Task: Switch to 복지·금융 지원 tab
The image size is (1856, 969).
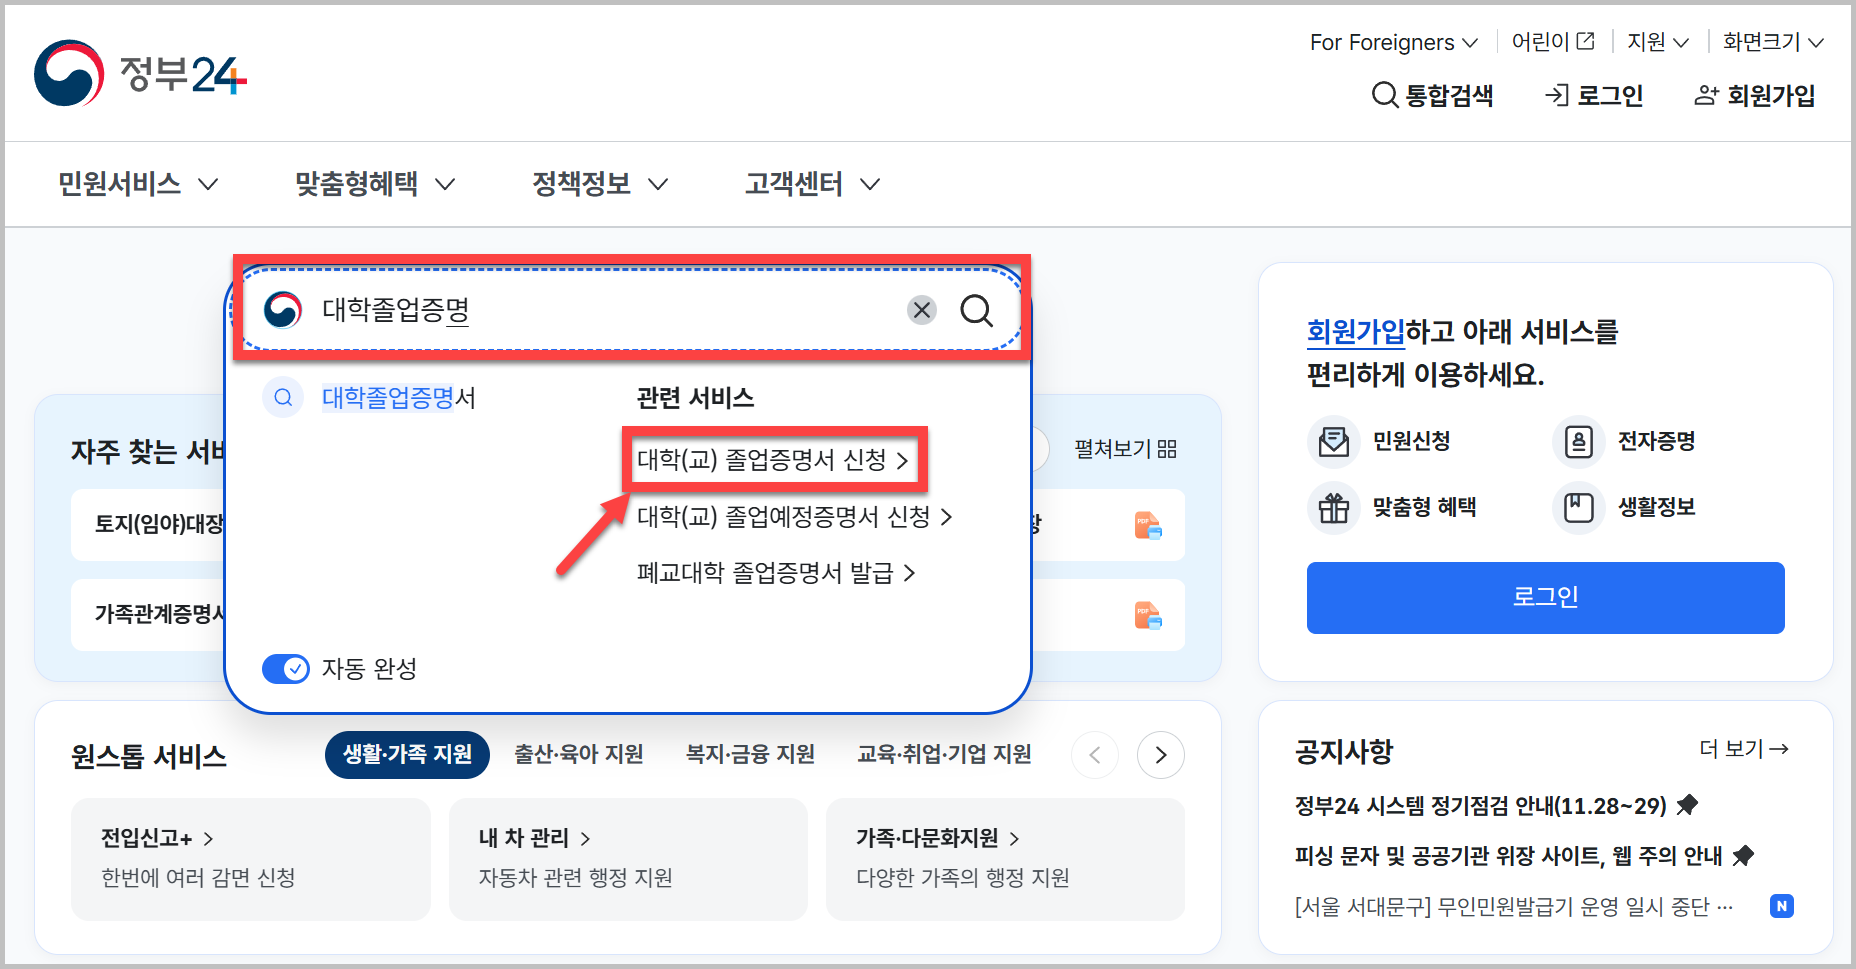Action: [x=750, y=754]
